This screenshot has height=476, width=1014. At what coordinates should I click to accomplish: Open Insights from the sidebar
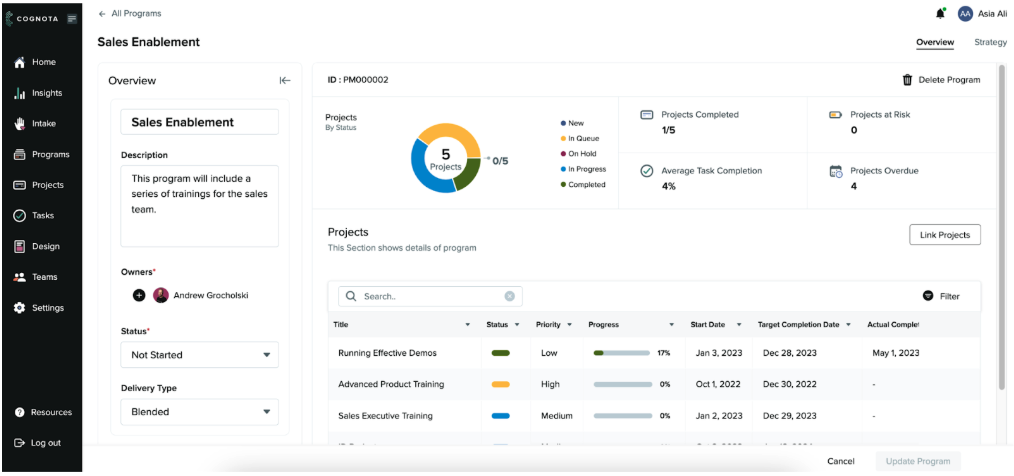pos(46,93)
